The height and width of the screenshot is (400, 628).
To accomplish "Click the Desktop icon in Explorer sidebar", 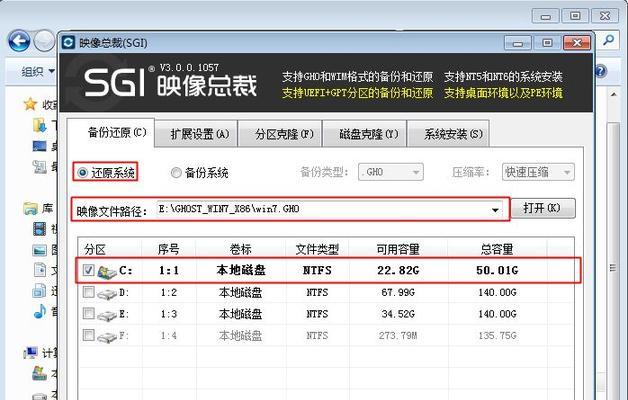I will (40, 146).
